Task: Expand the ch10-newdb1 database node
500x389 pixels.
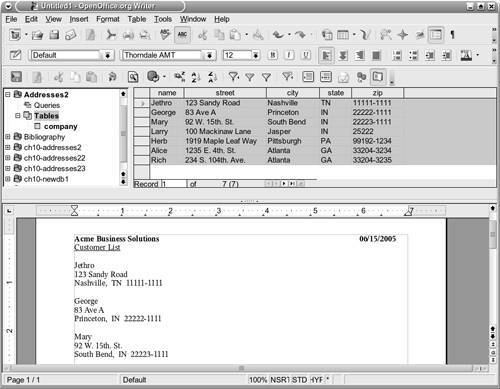Action: [8, 179]
